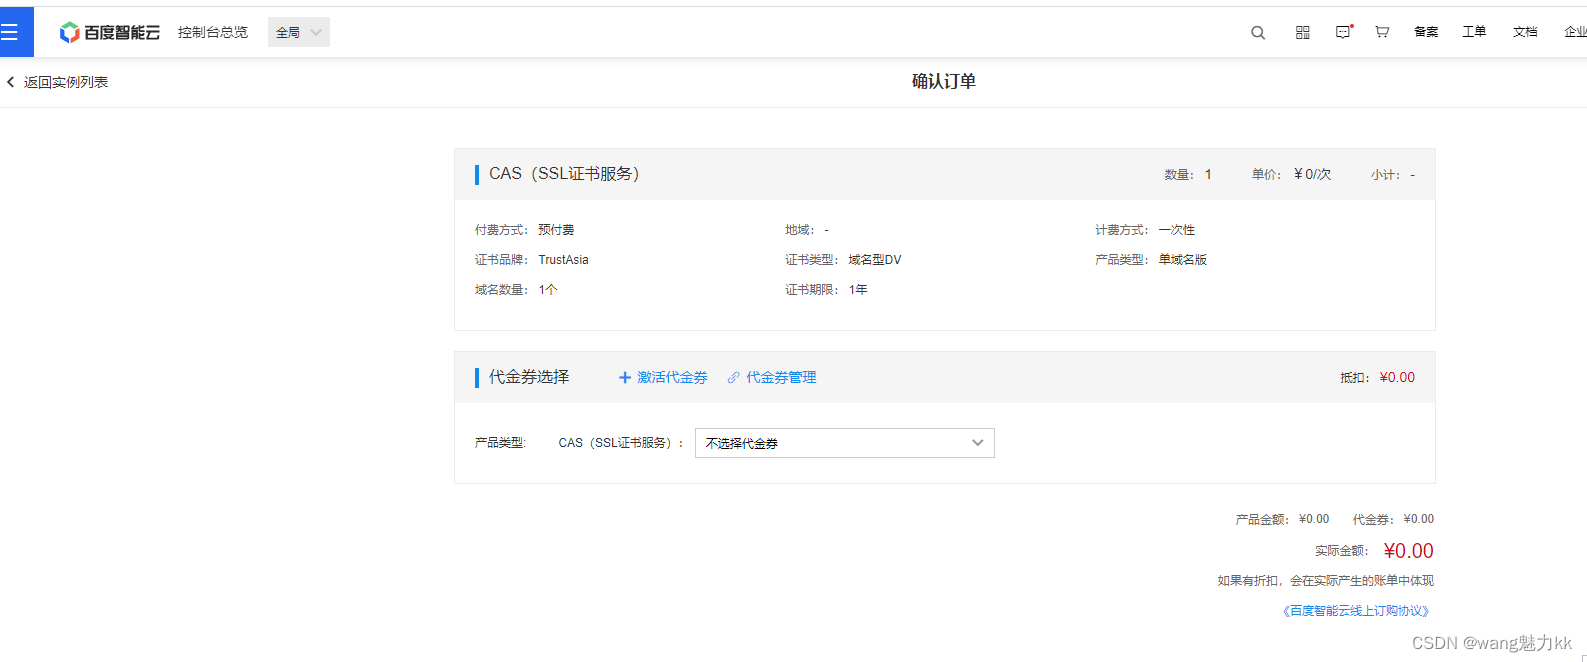The height and width of the screenshot is (662, 1587).
Task: Click the plus icon beside 激活代金券
Action: pos(625,378)
